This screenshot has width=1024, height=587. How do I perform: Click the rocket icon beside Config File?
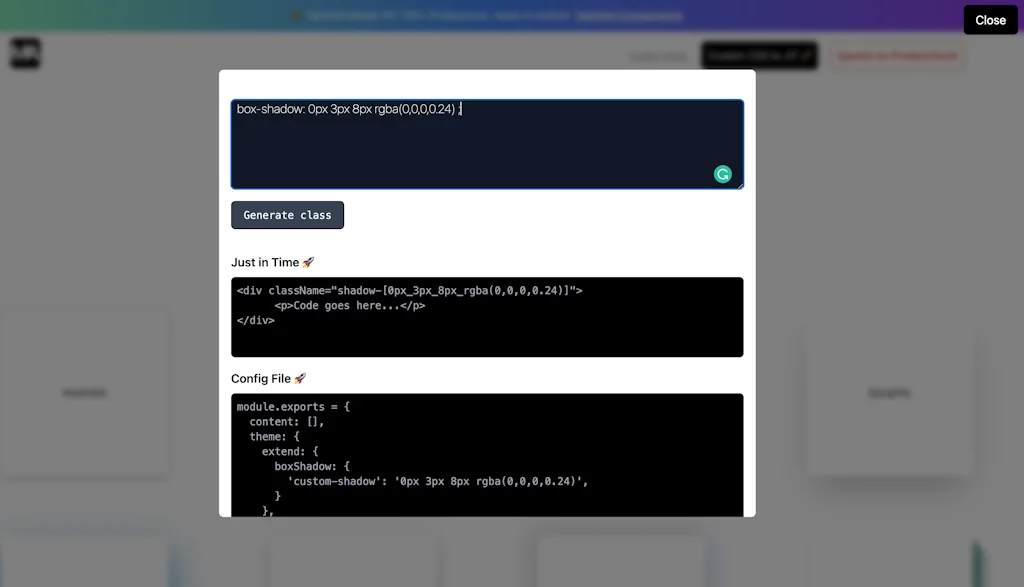click(x=299, y=378)
